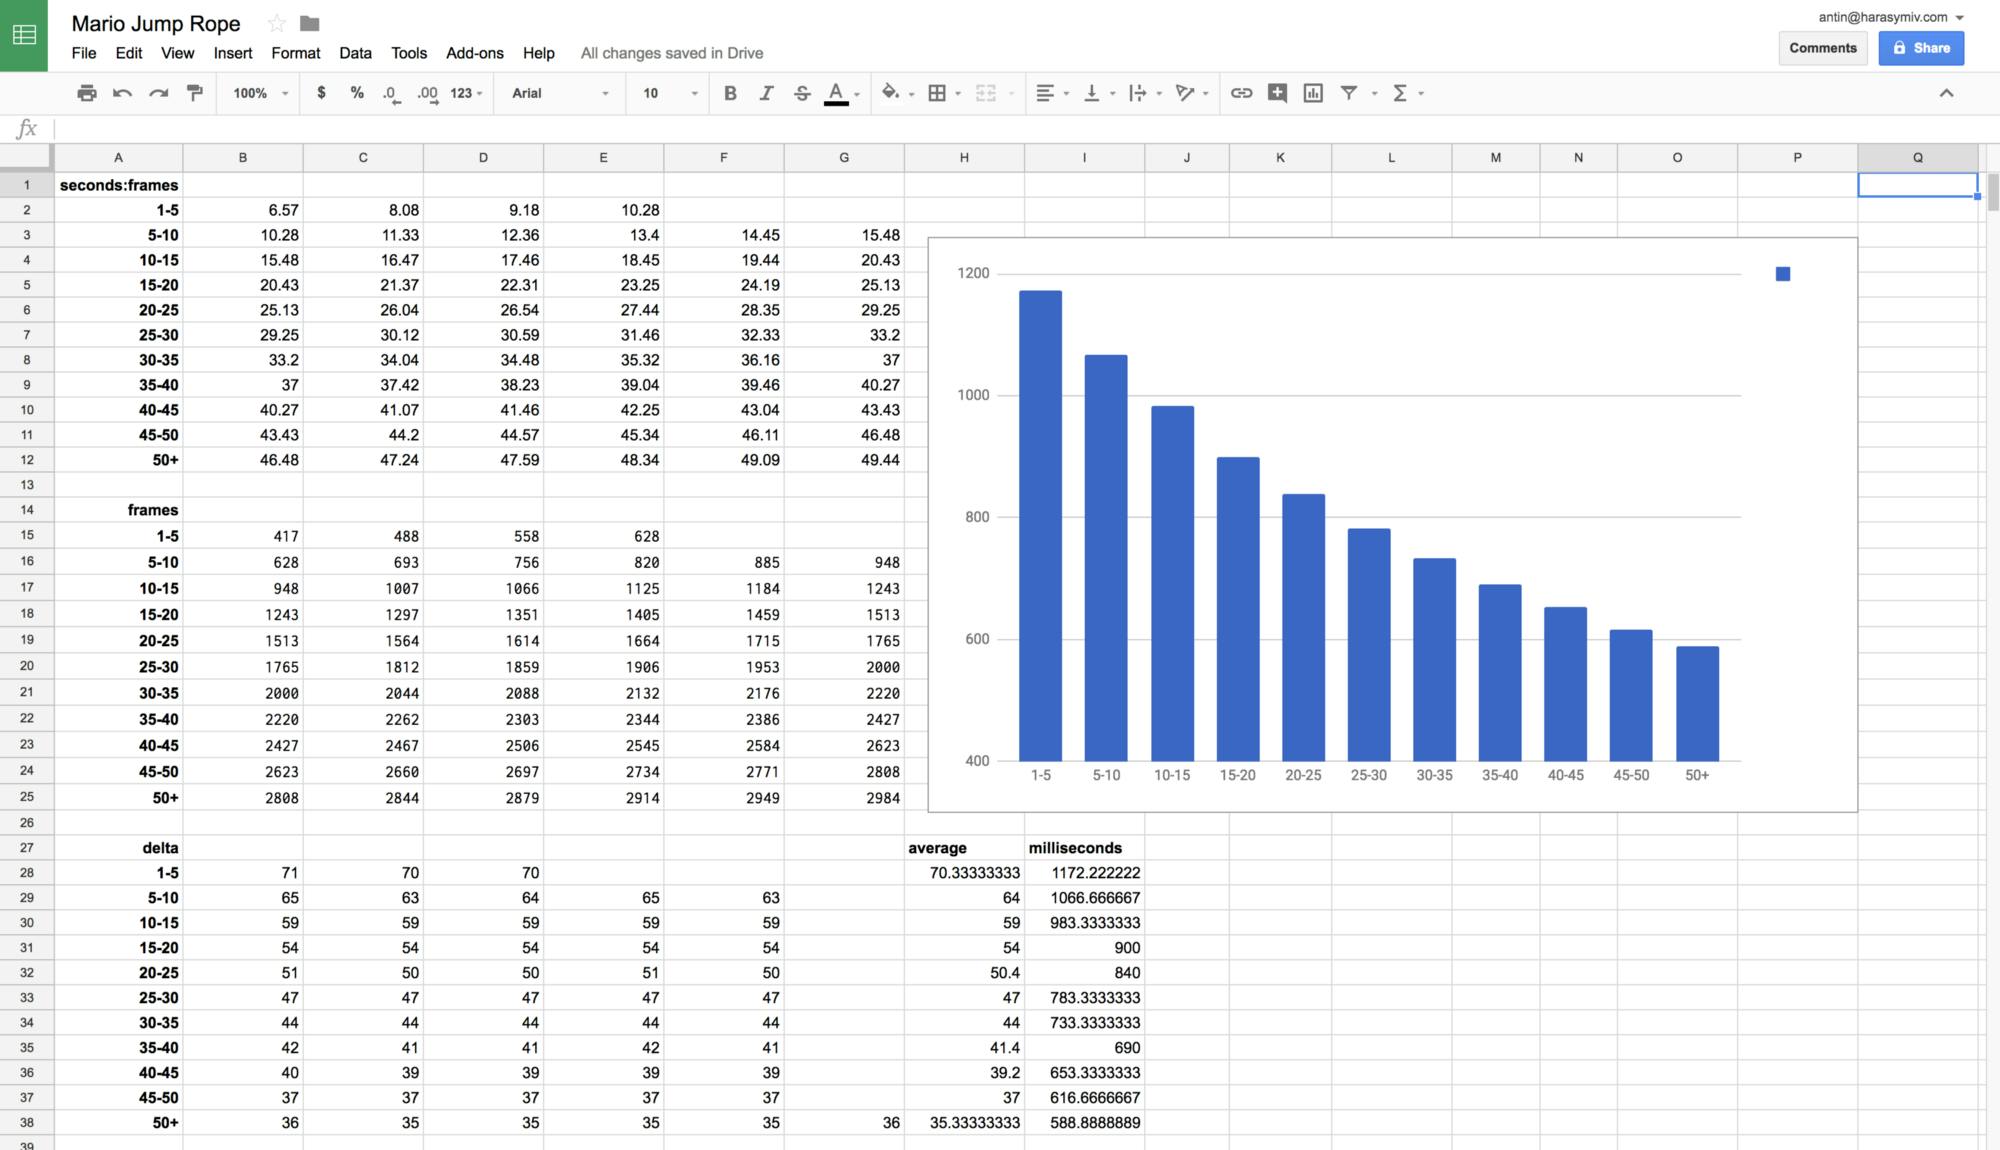Open the Arial font dropdown
This screenshot has width=2000, height=1150.
coord(560,93)
